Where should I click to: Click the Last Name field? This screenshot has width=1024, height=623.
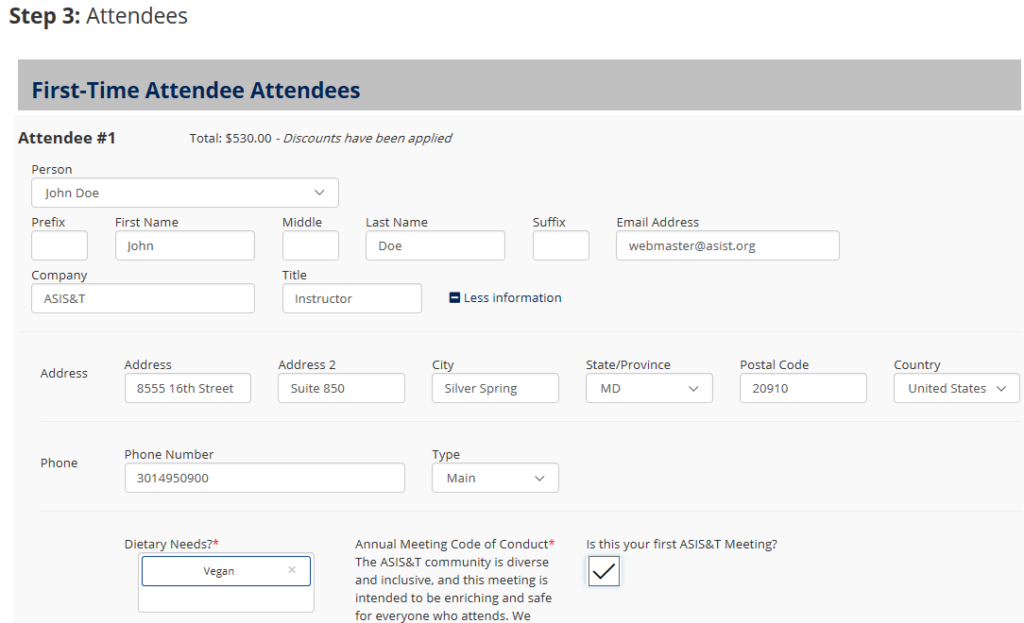click(435, 246)
